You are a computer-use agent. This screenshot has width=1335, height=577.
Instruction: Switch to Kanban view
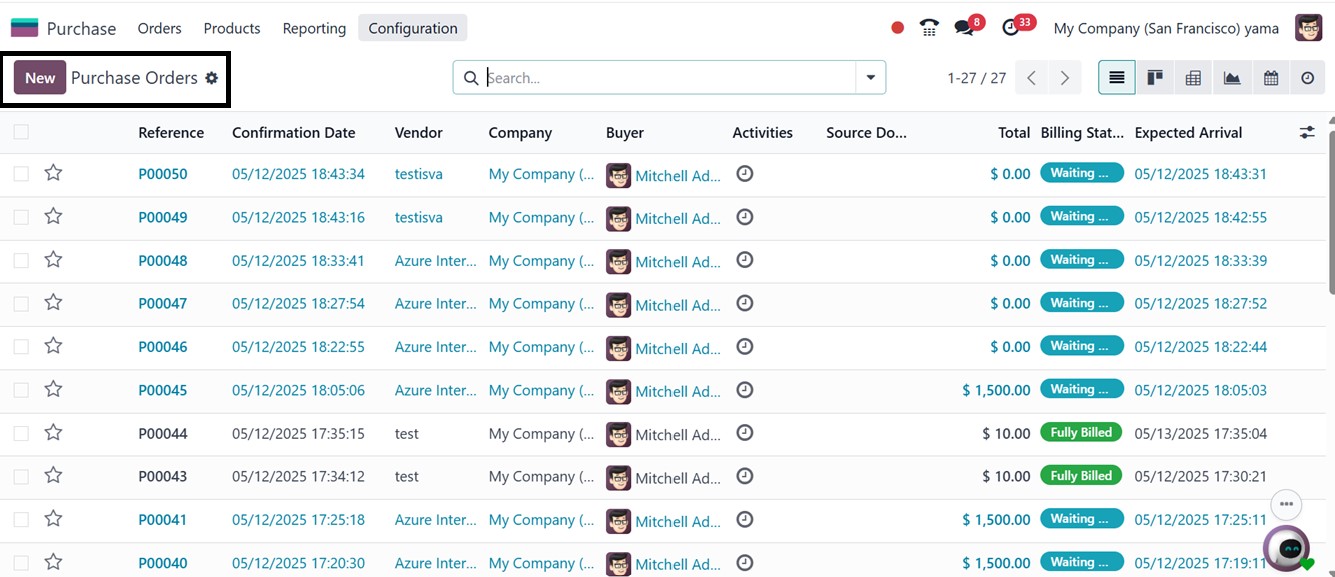(x=1155, y=78)
